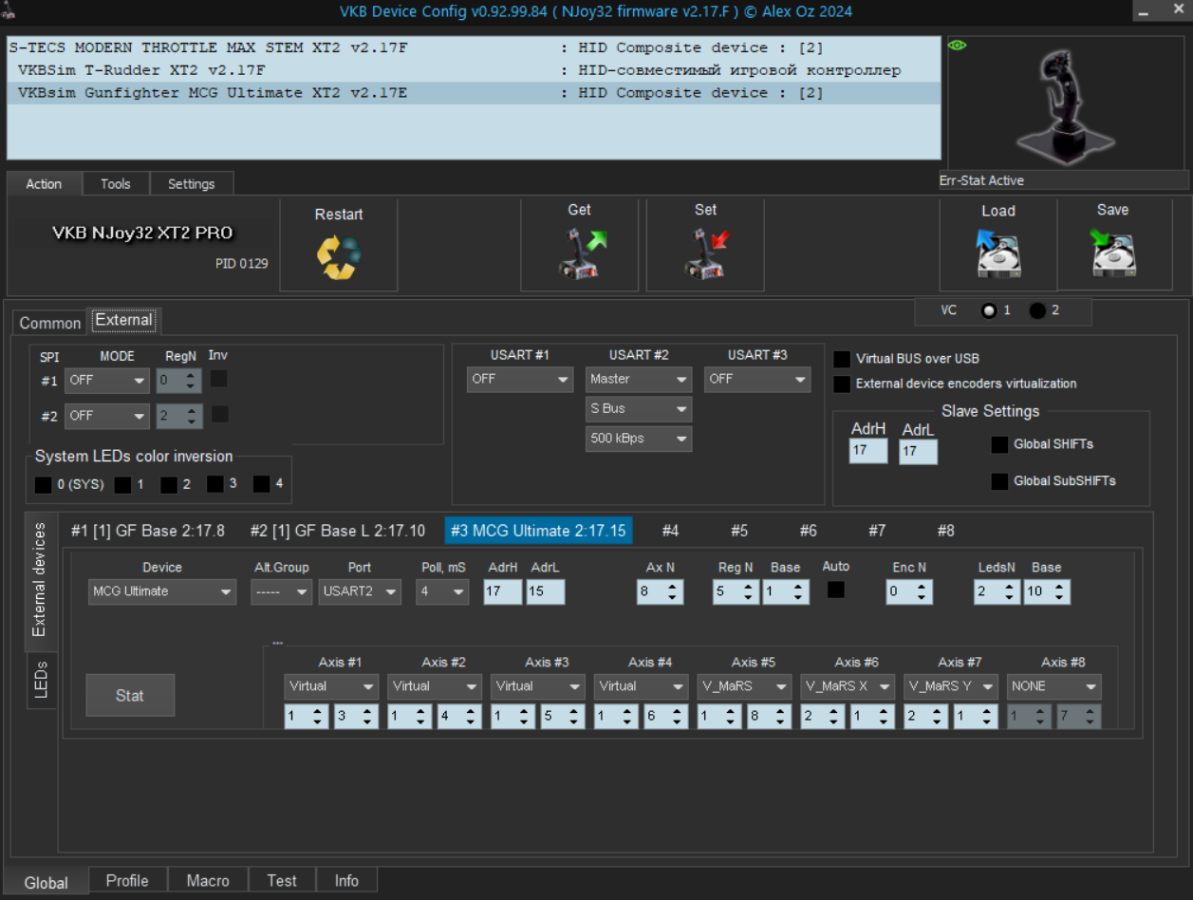Image resolution: width=1193 pixels, height=900 pixels.
Task: Open the MCG Ultimate Device dropdown
Action: pyautogui.click(x=162, y=592)
